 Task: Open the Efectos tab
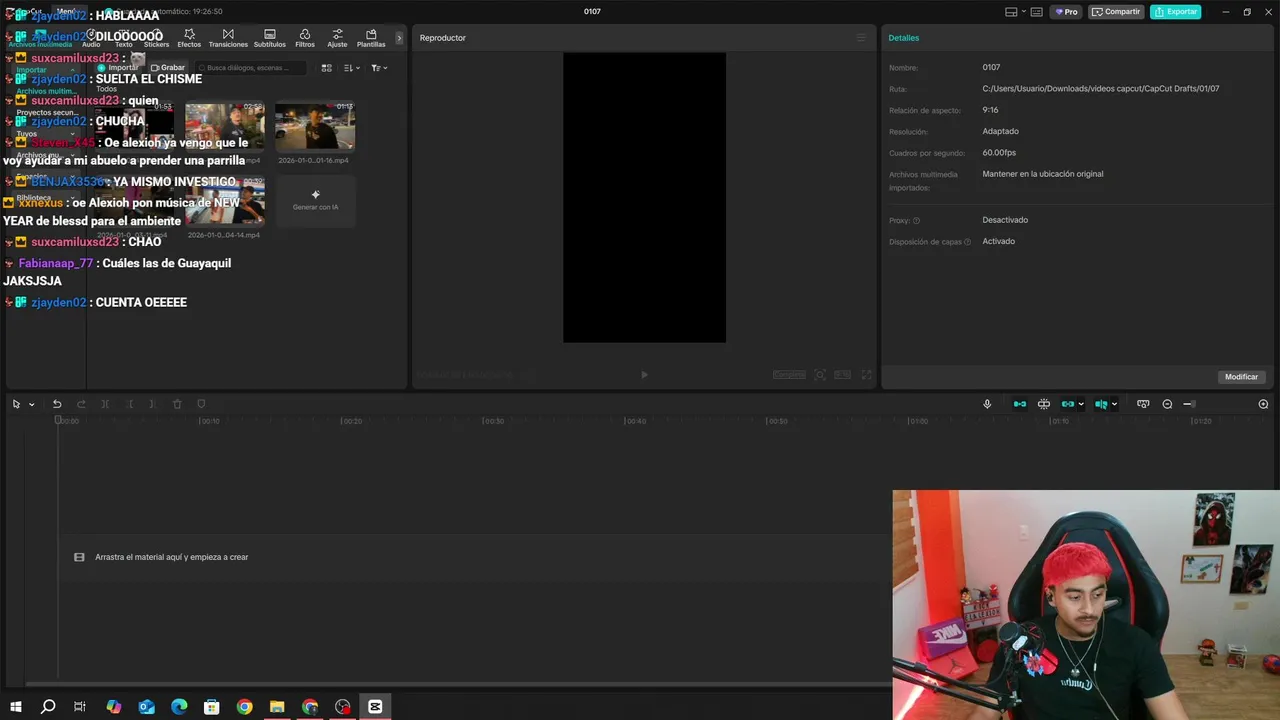click(x=189, y=38)
